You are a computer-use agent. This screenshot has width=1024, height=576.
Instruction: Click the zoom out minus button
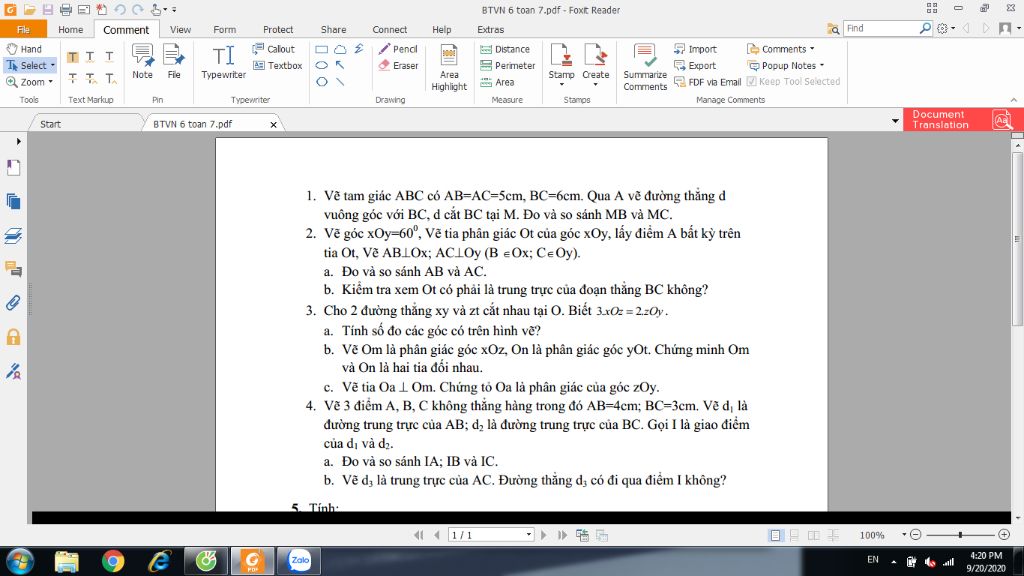(916, 535)
